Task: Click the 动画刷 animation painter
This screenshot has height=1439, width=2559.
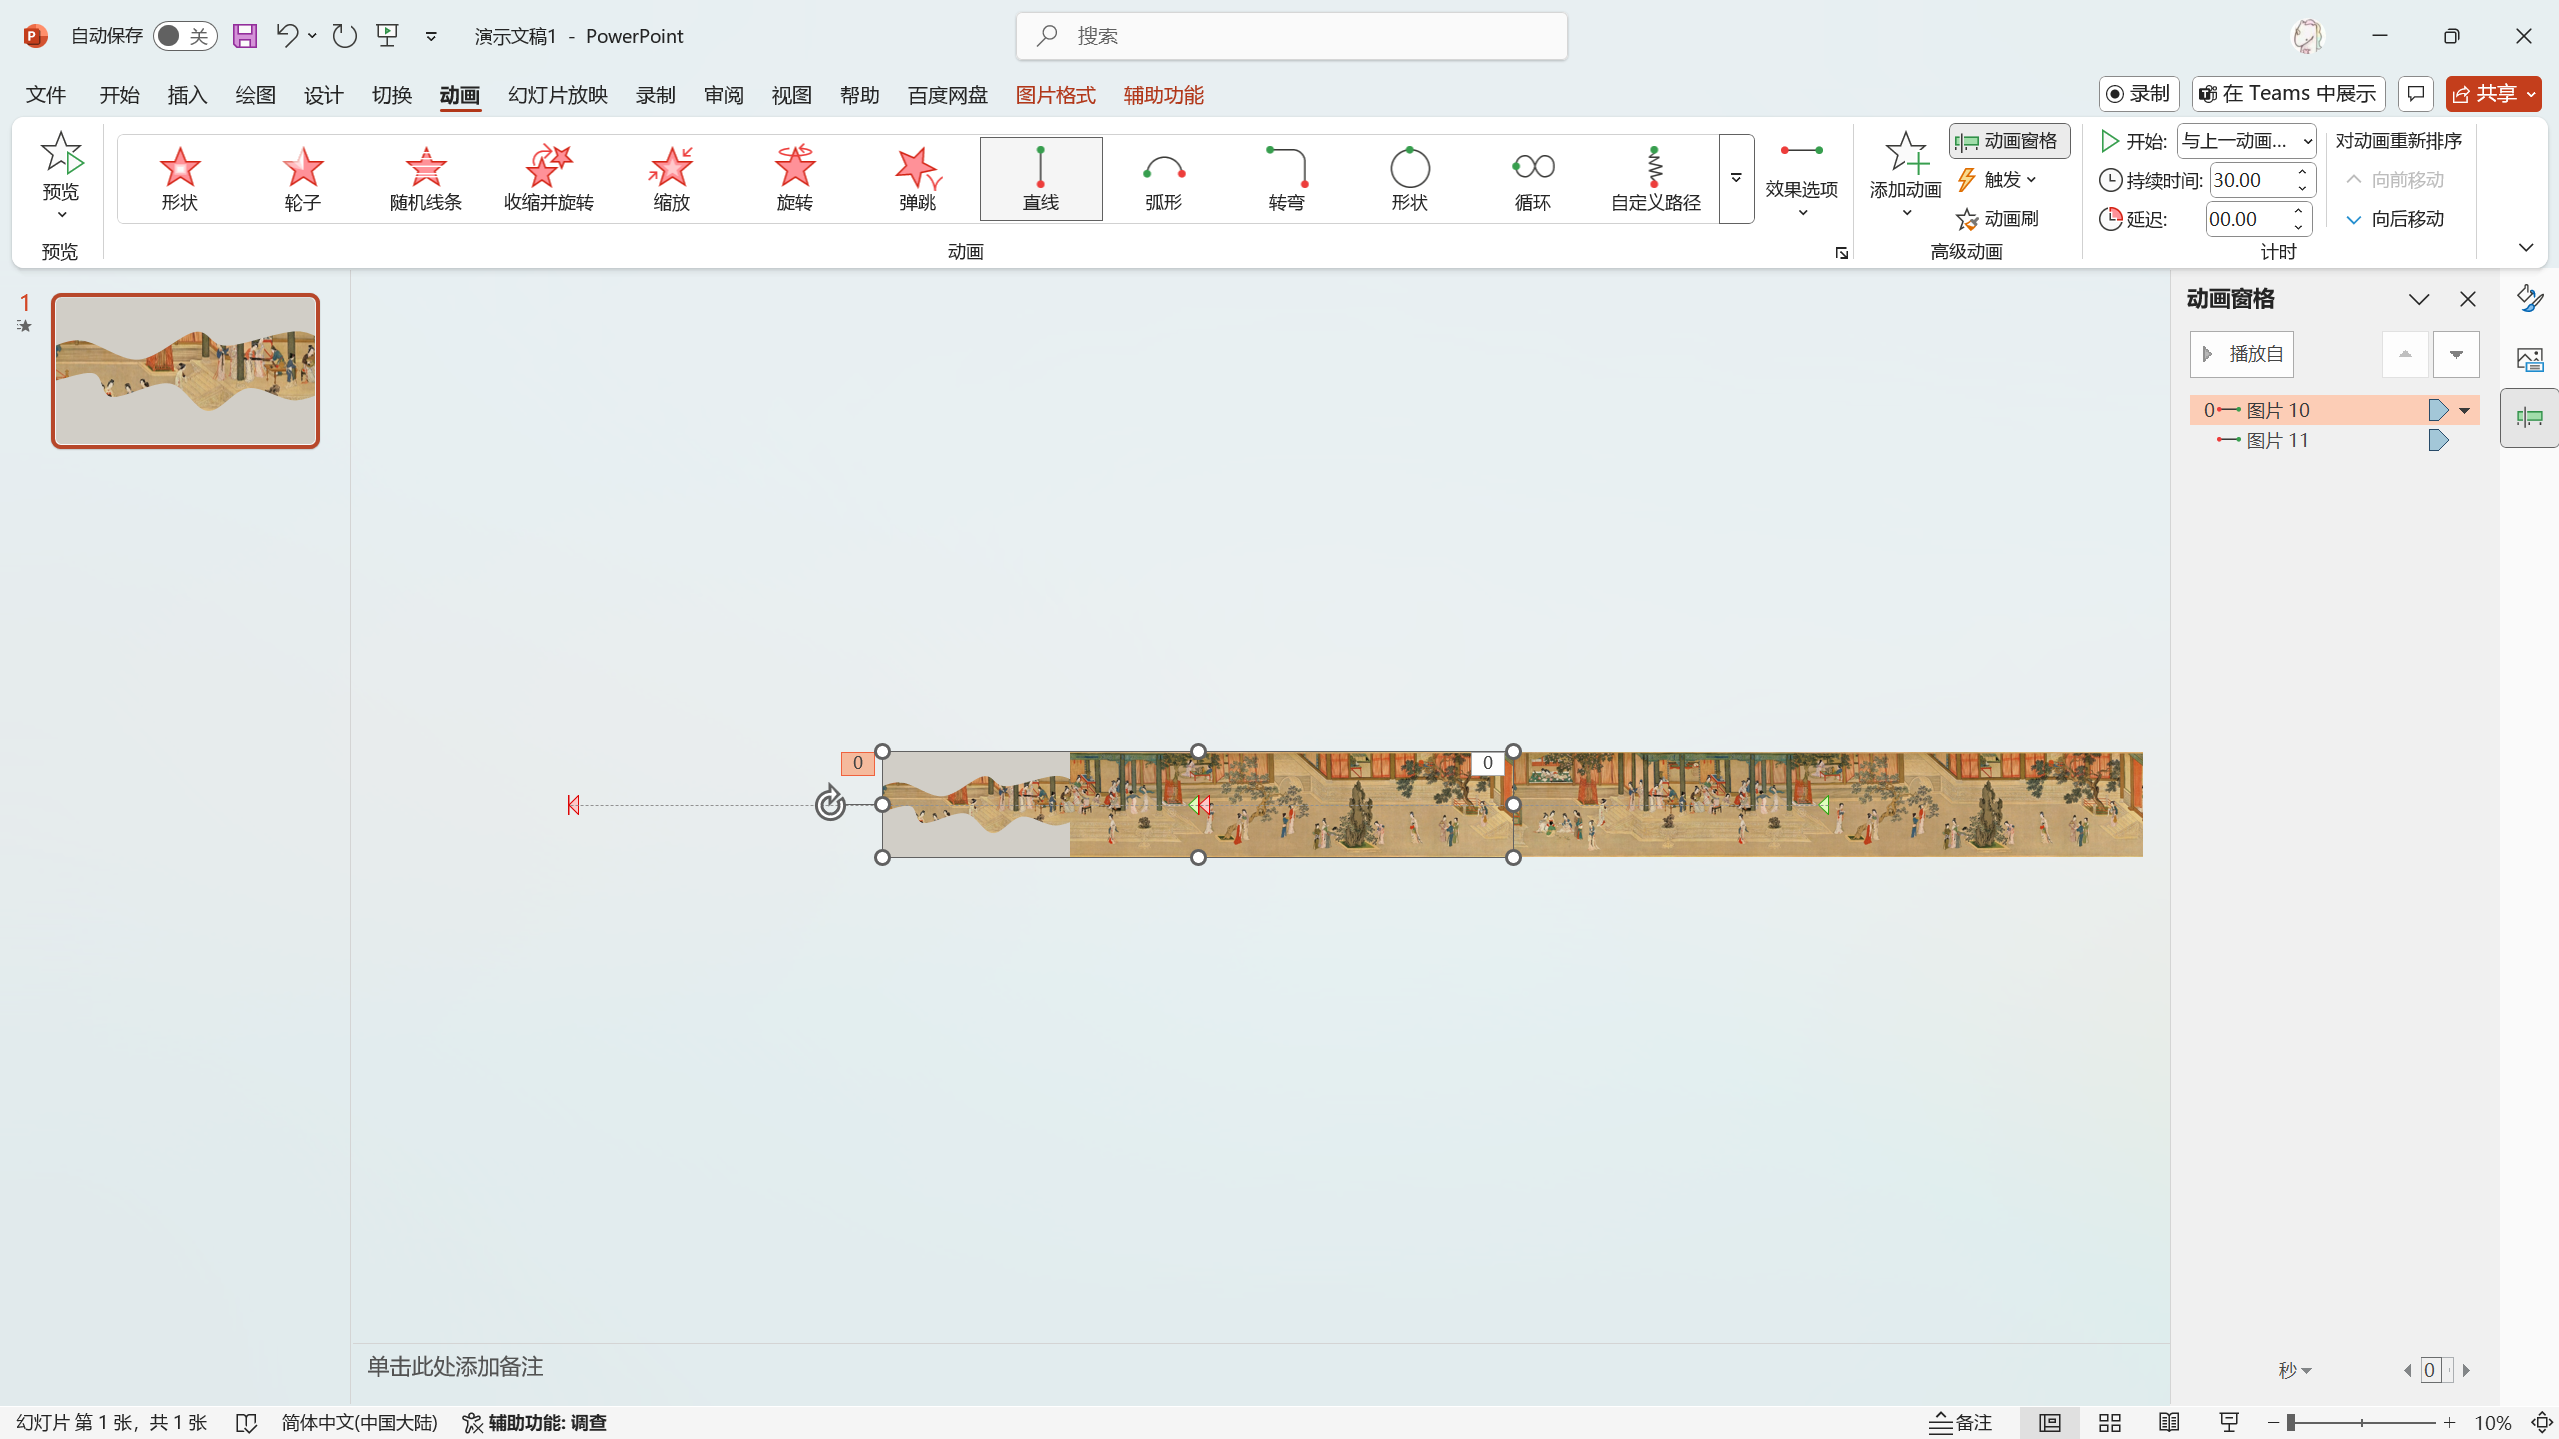Action: tap(1998, 219)
